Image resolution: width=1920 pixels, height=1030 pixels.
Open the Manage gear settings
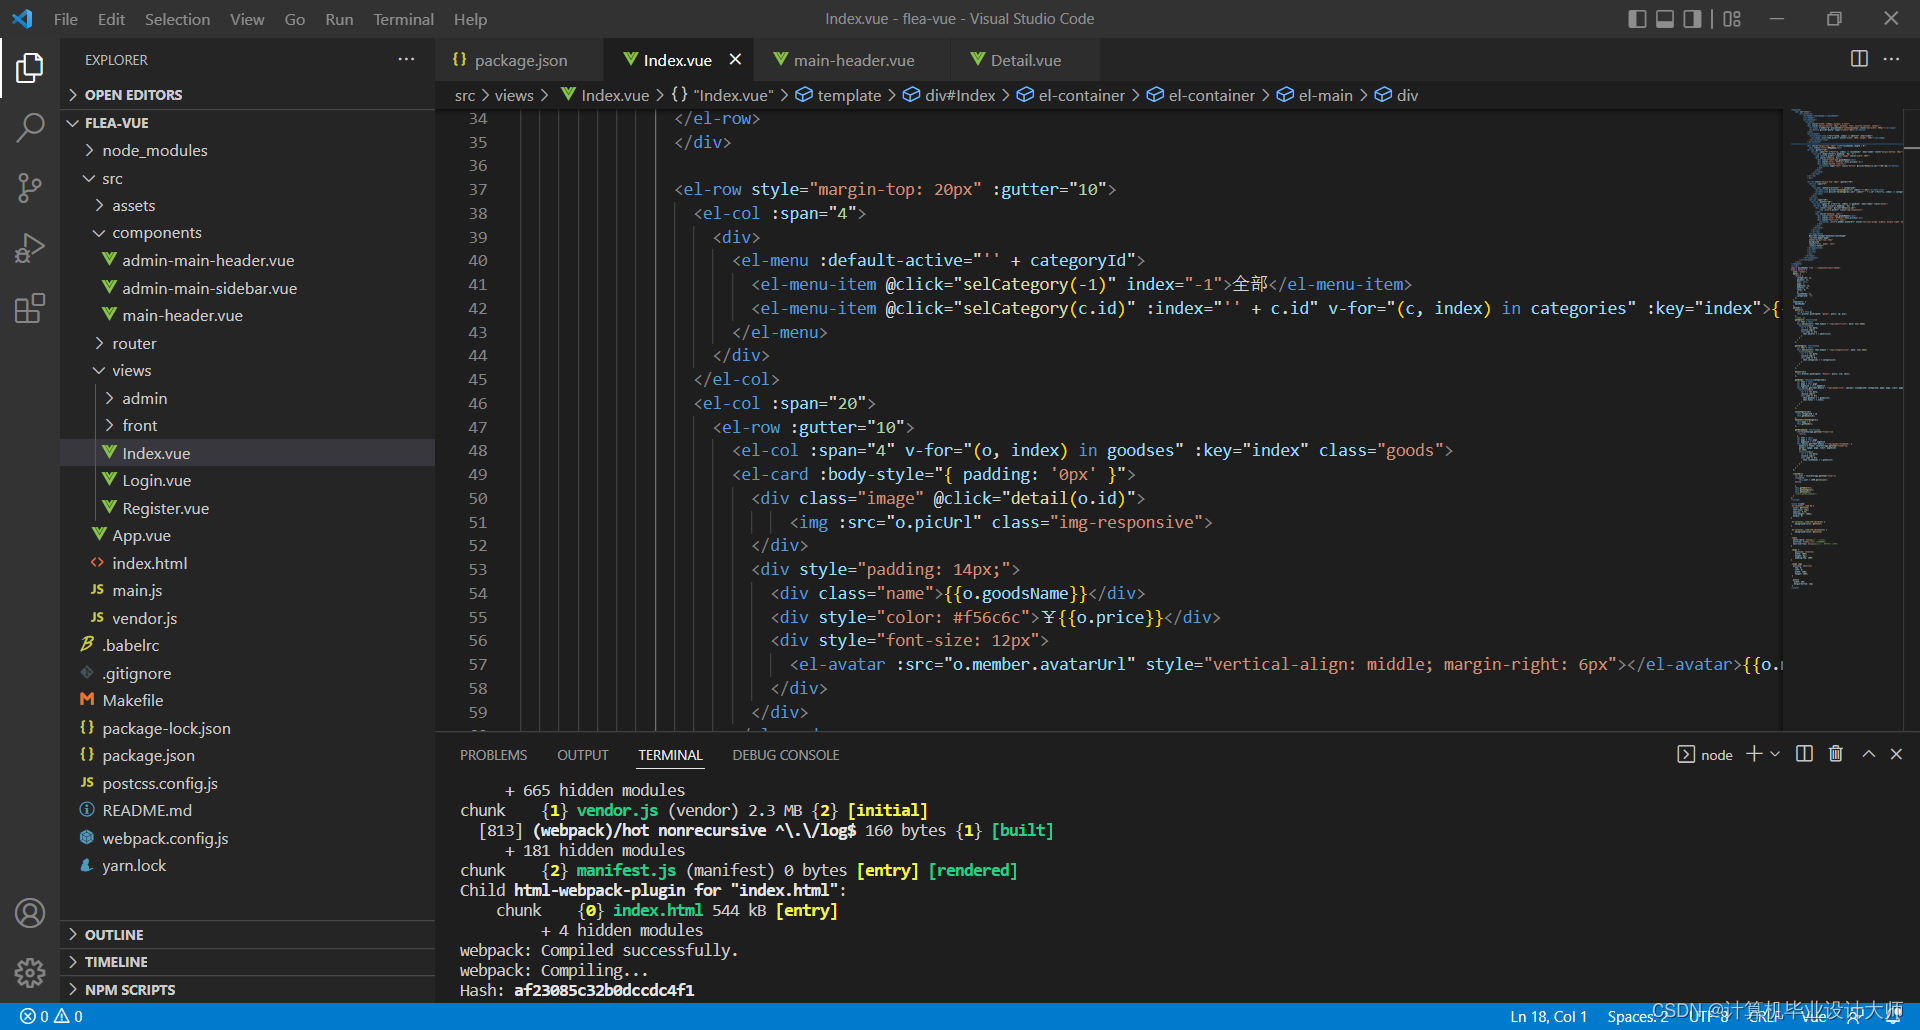coord(30,972)
